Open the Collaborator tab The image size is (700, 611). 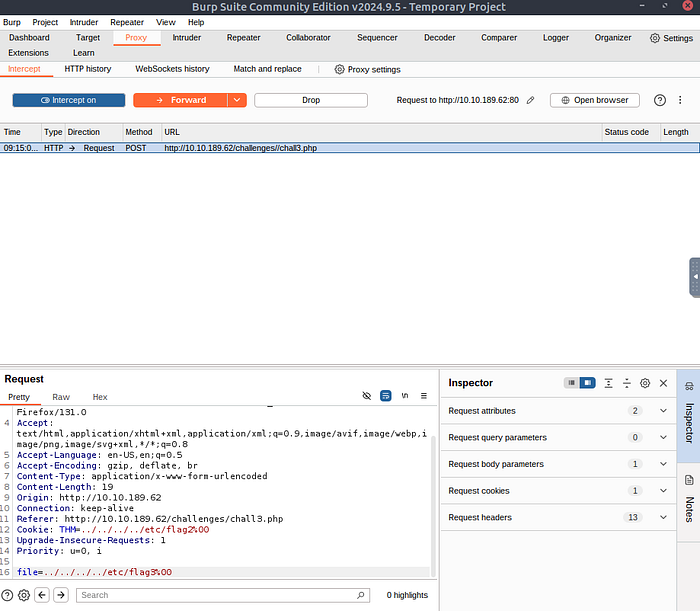tap(308, 38)
